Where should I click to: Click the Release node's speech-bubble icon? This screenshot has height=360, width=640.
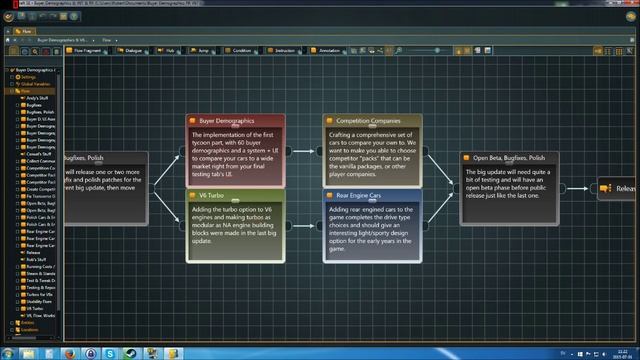tap(606, 188)
